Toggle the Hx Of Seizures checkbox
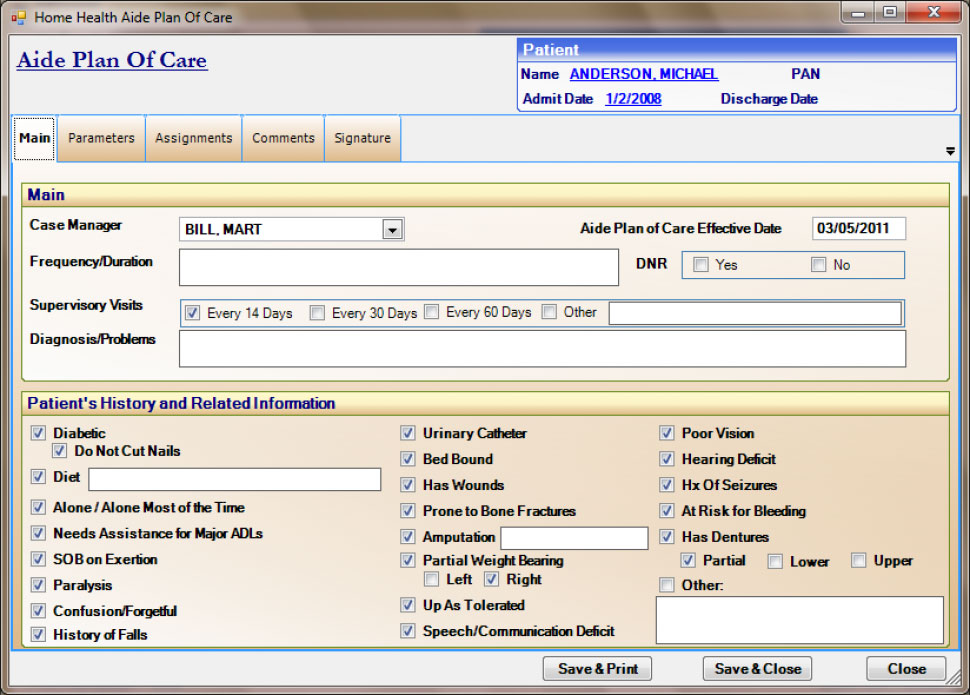This screenshot has height=695, width=970. (x=666, y=485)
